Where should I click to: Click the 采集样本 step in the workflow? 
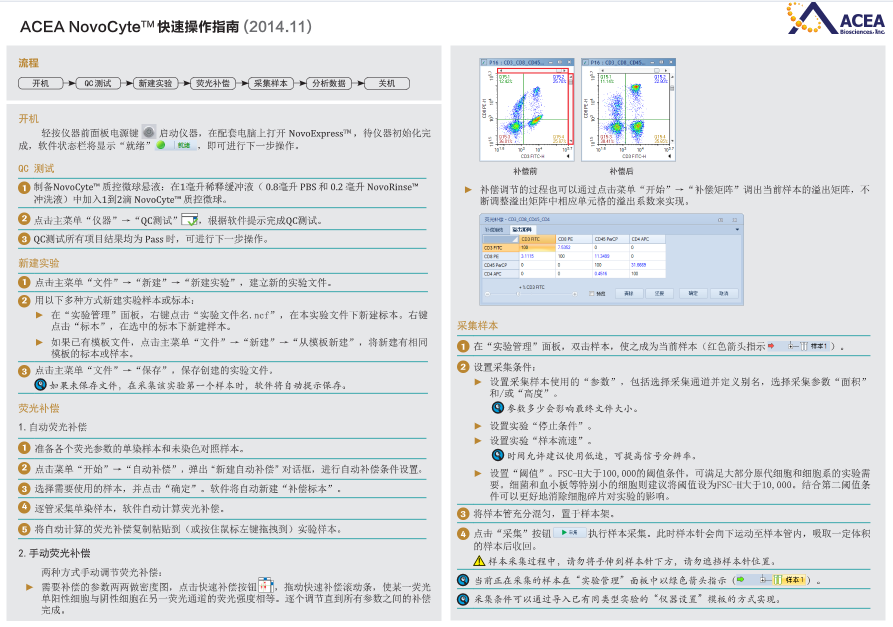[x=271, y=83]
